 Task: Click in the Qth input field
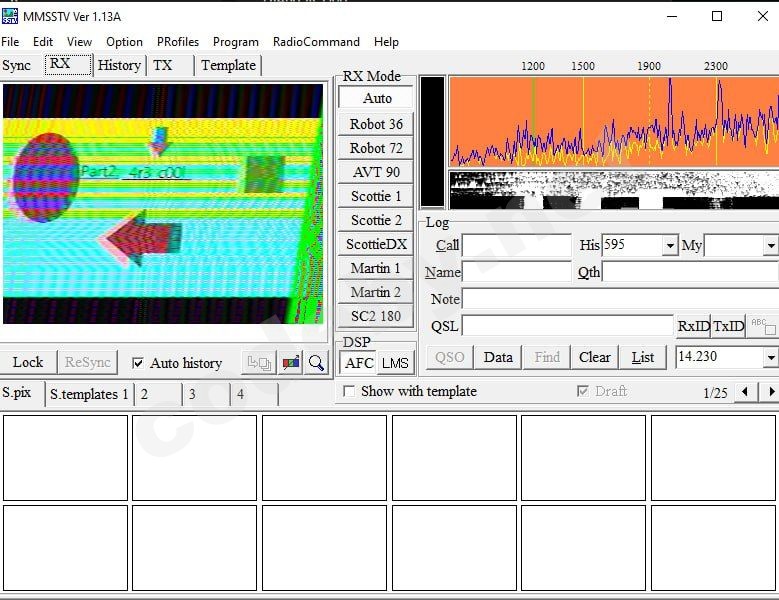[691, 272]
